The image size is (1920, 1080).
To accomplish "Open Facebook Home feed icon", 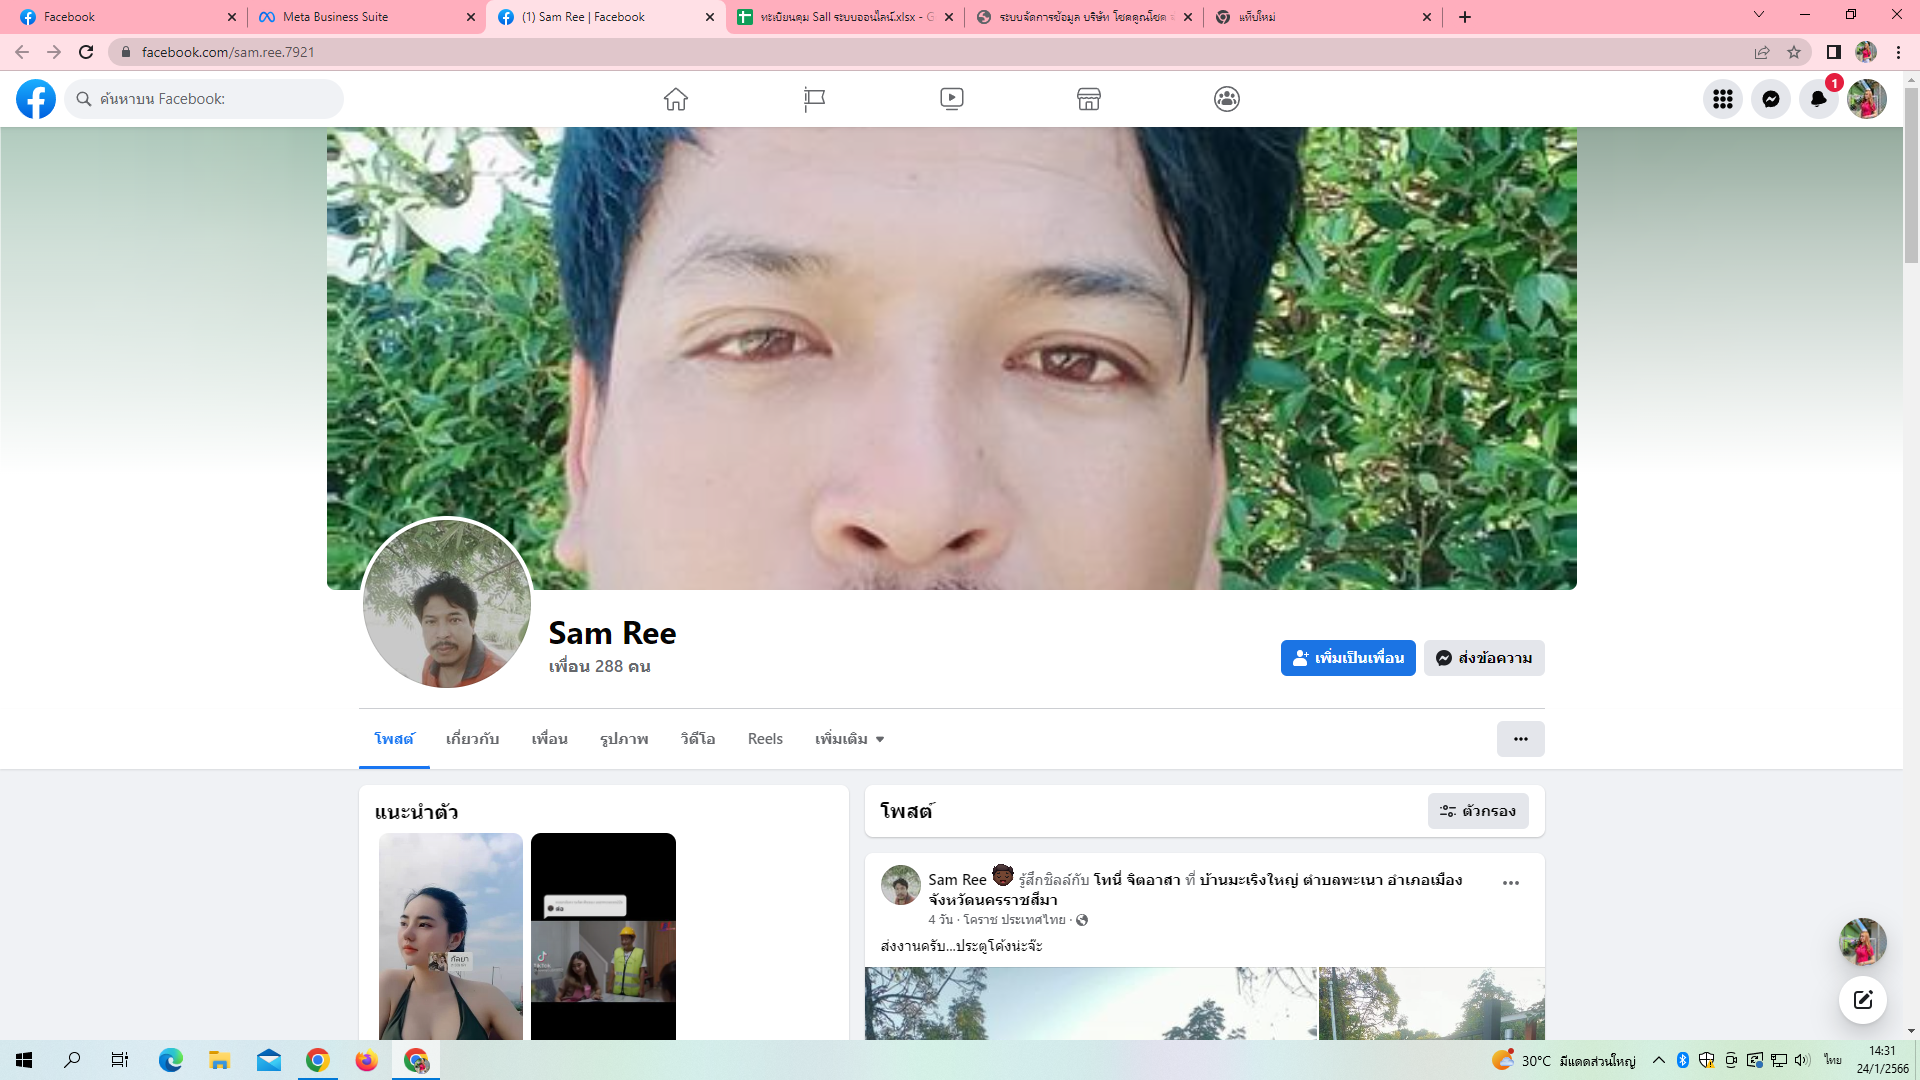I will coord(676,99).
